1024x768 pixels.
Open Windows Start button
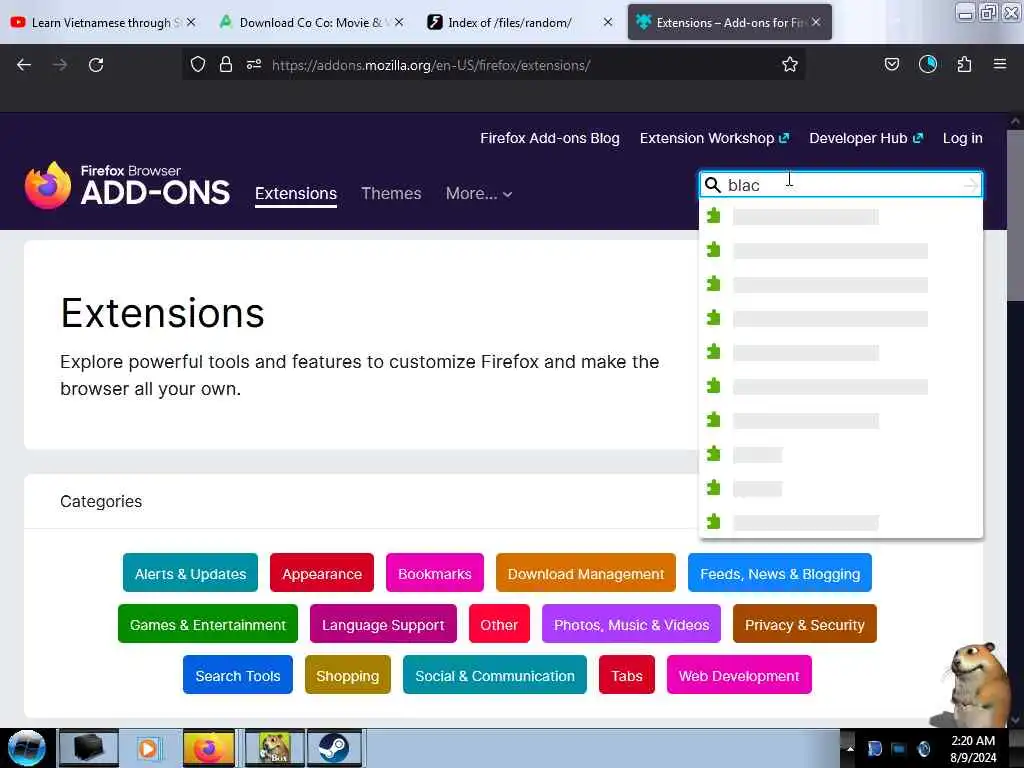[x=26, y=748]
